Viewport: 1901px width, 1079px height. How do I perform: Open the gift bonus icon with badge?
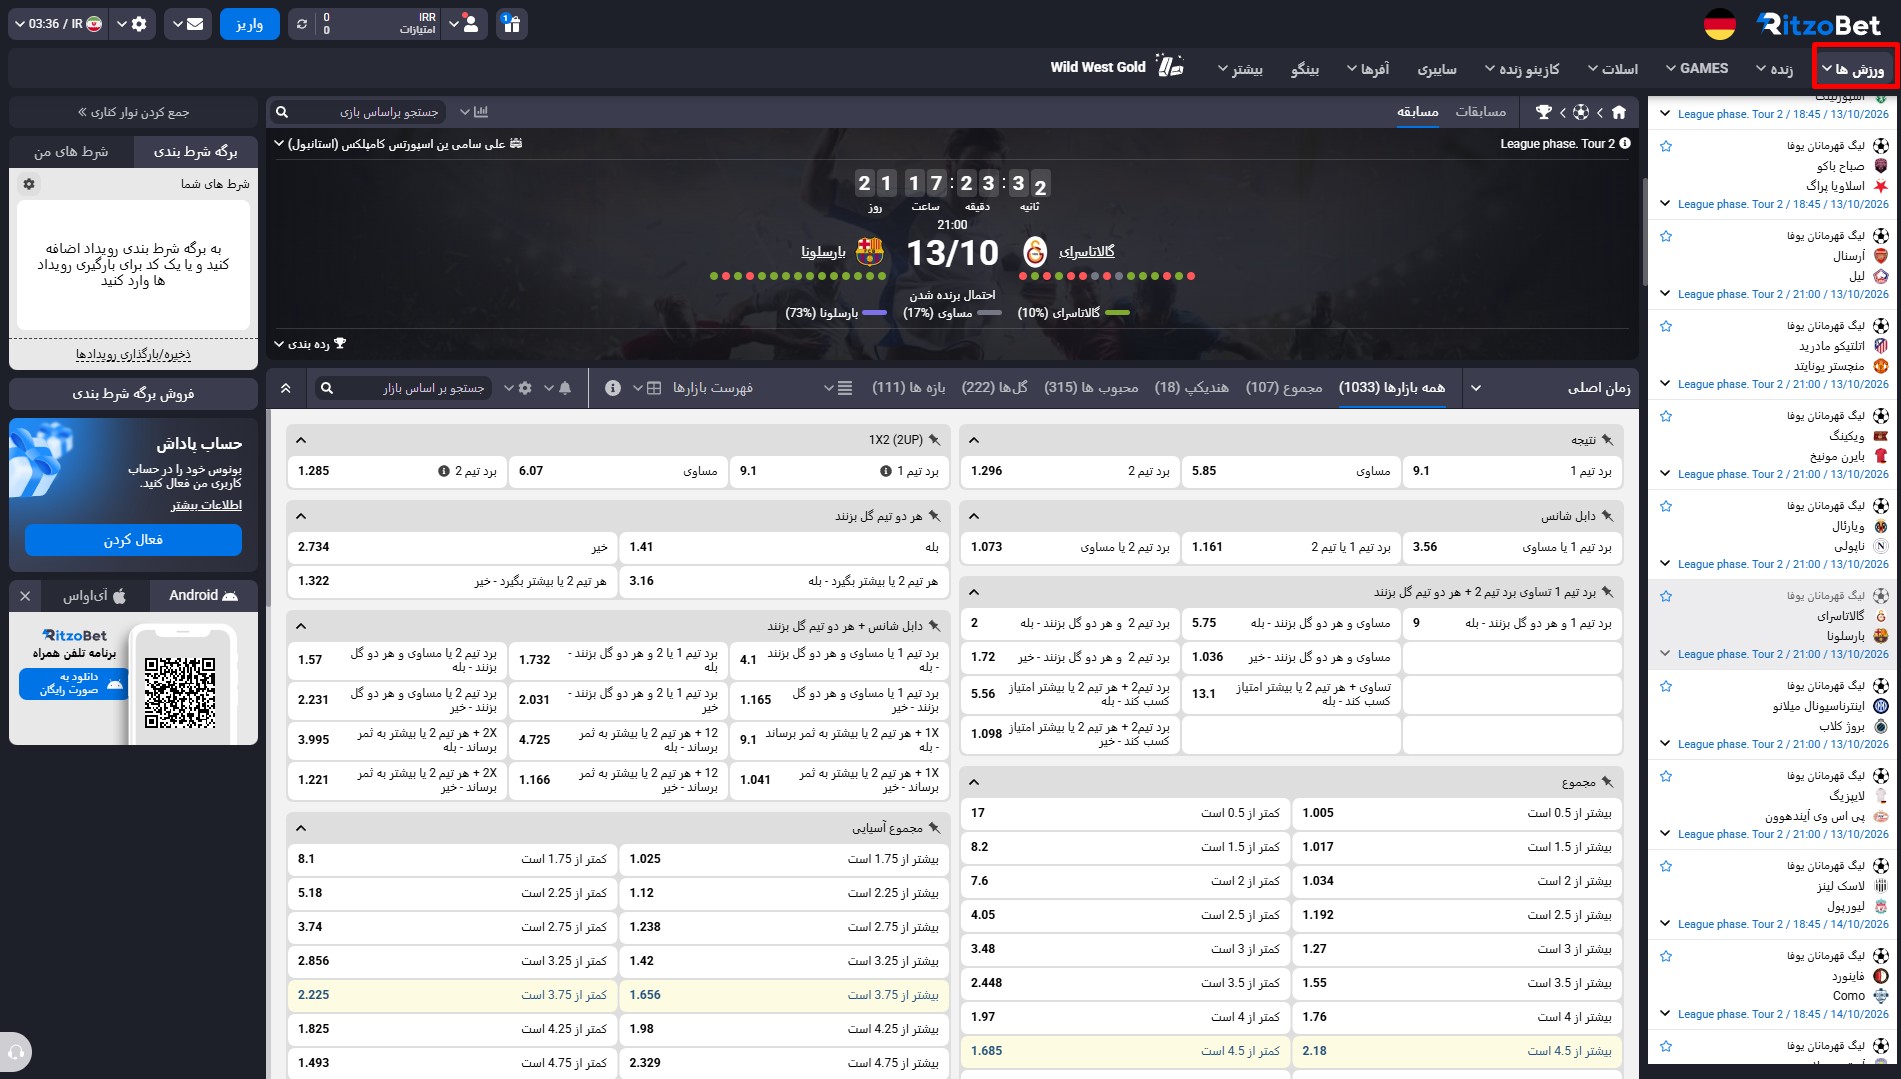(x=511, y=24)
